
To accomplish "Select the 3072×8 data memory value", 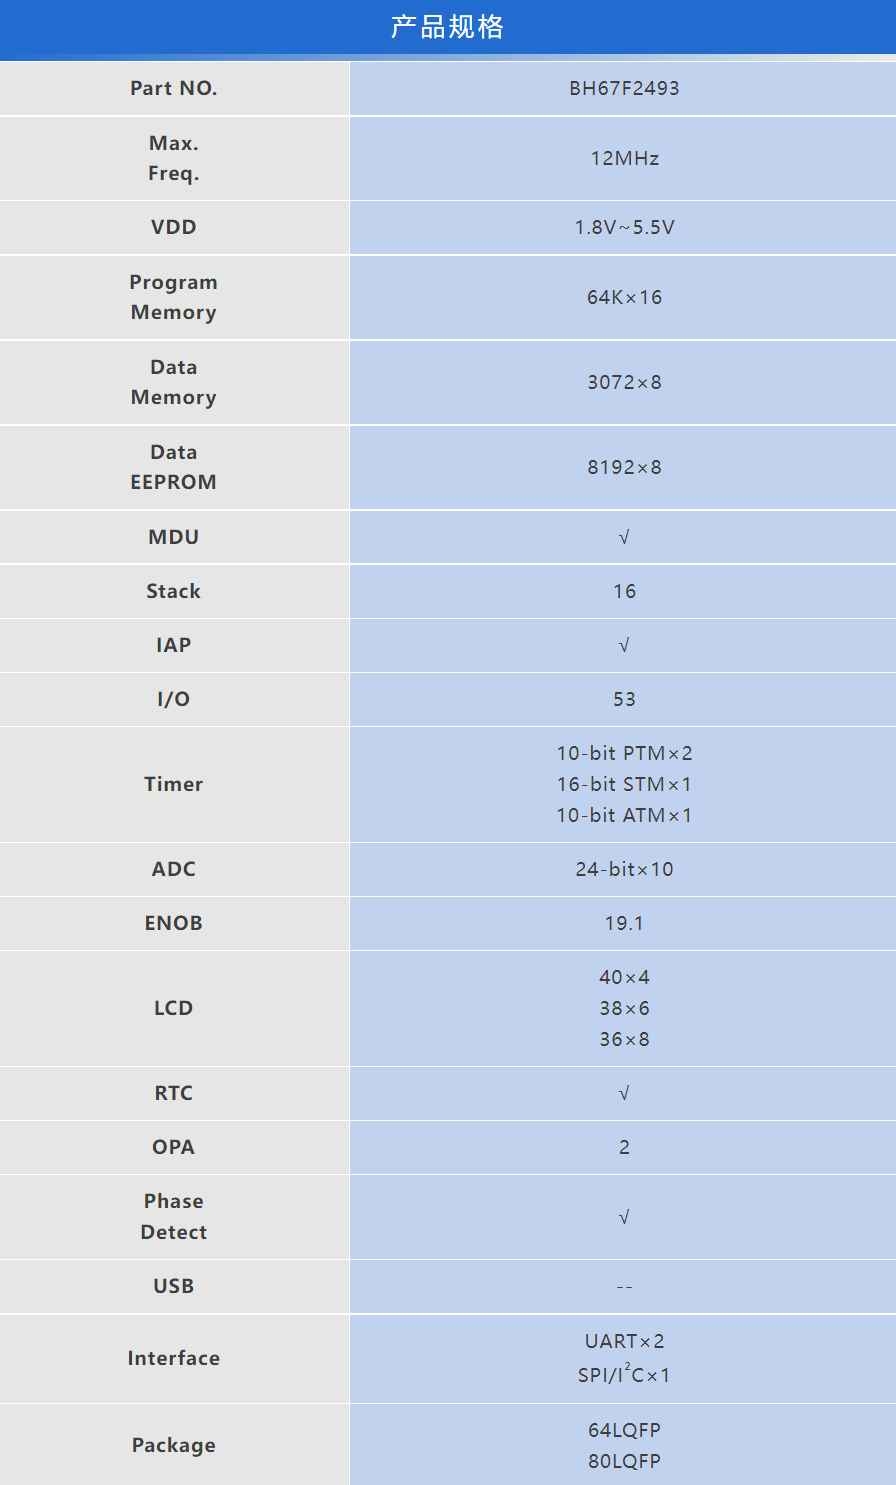I will [x=624, y=382].
